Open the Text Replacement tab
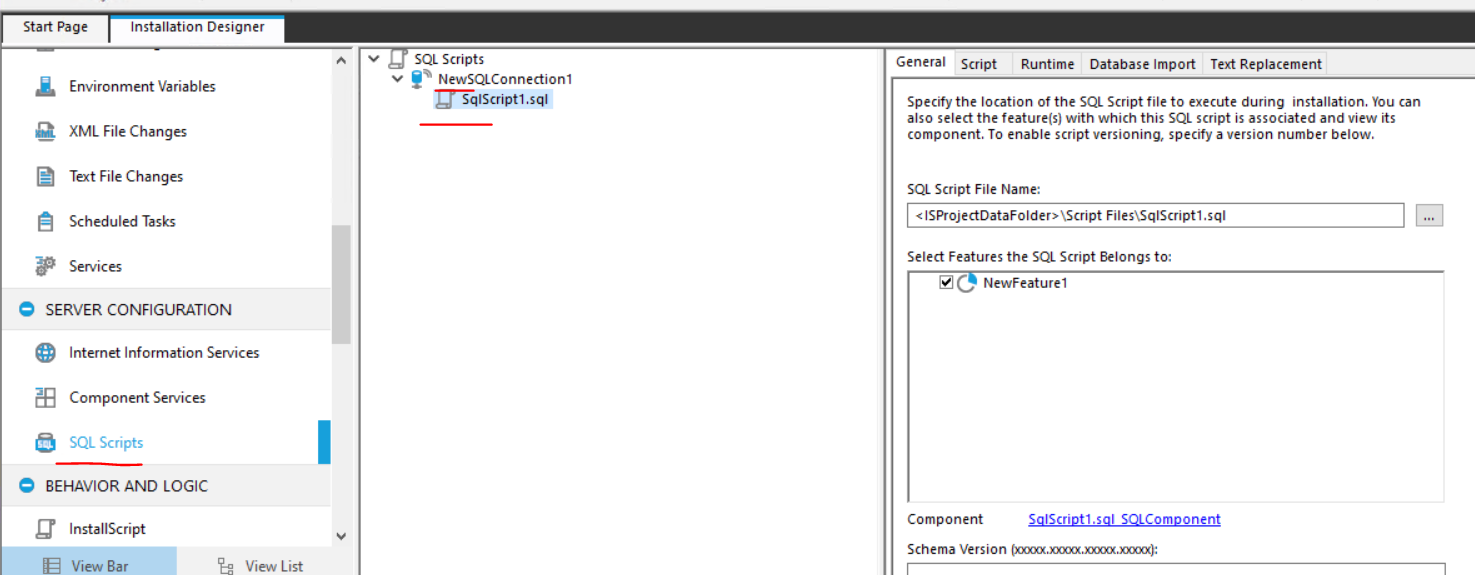The image size is (1475, 575). (x=1265, y=64)
